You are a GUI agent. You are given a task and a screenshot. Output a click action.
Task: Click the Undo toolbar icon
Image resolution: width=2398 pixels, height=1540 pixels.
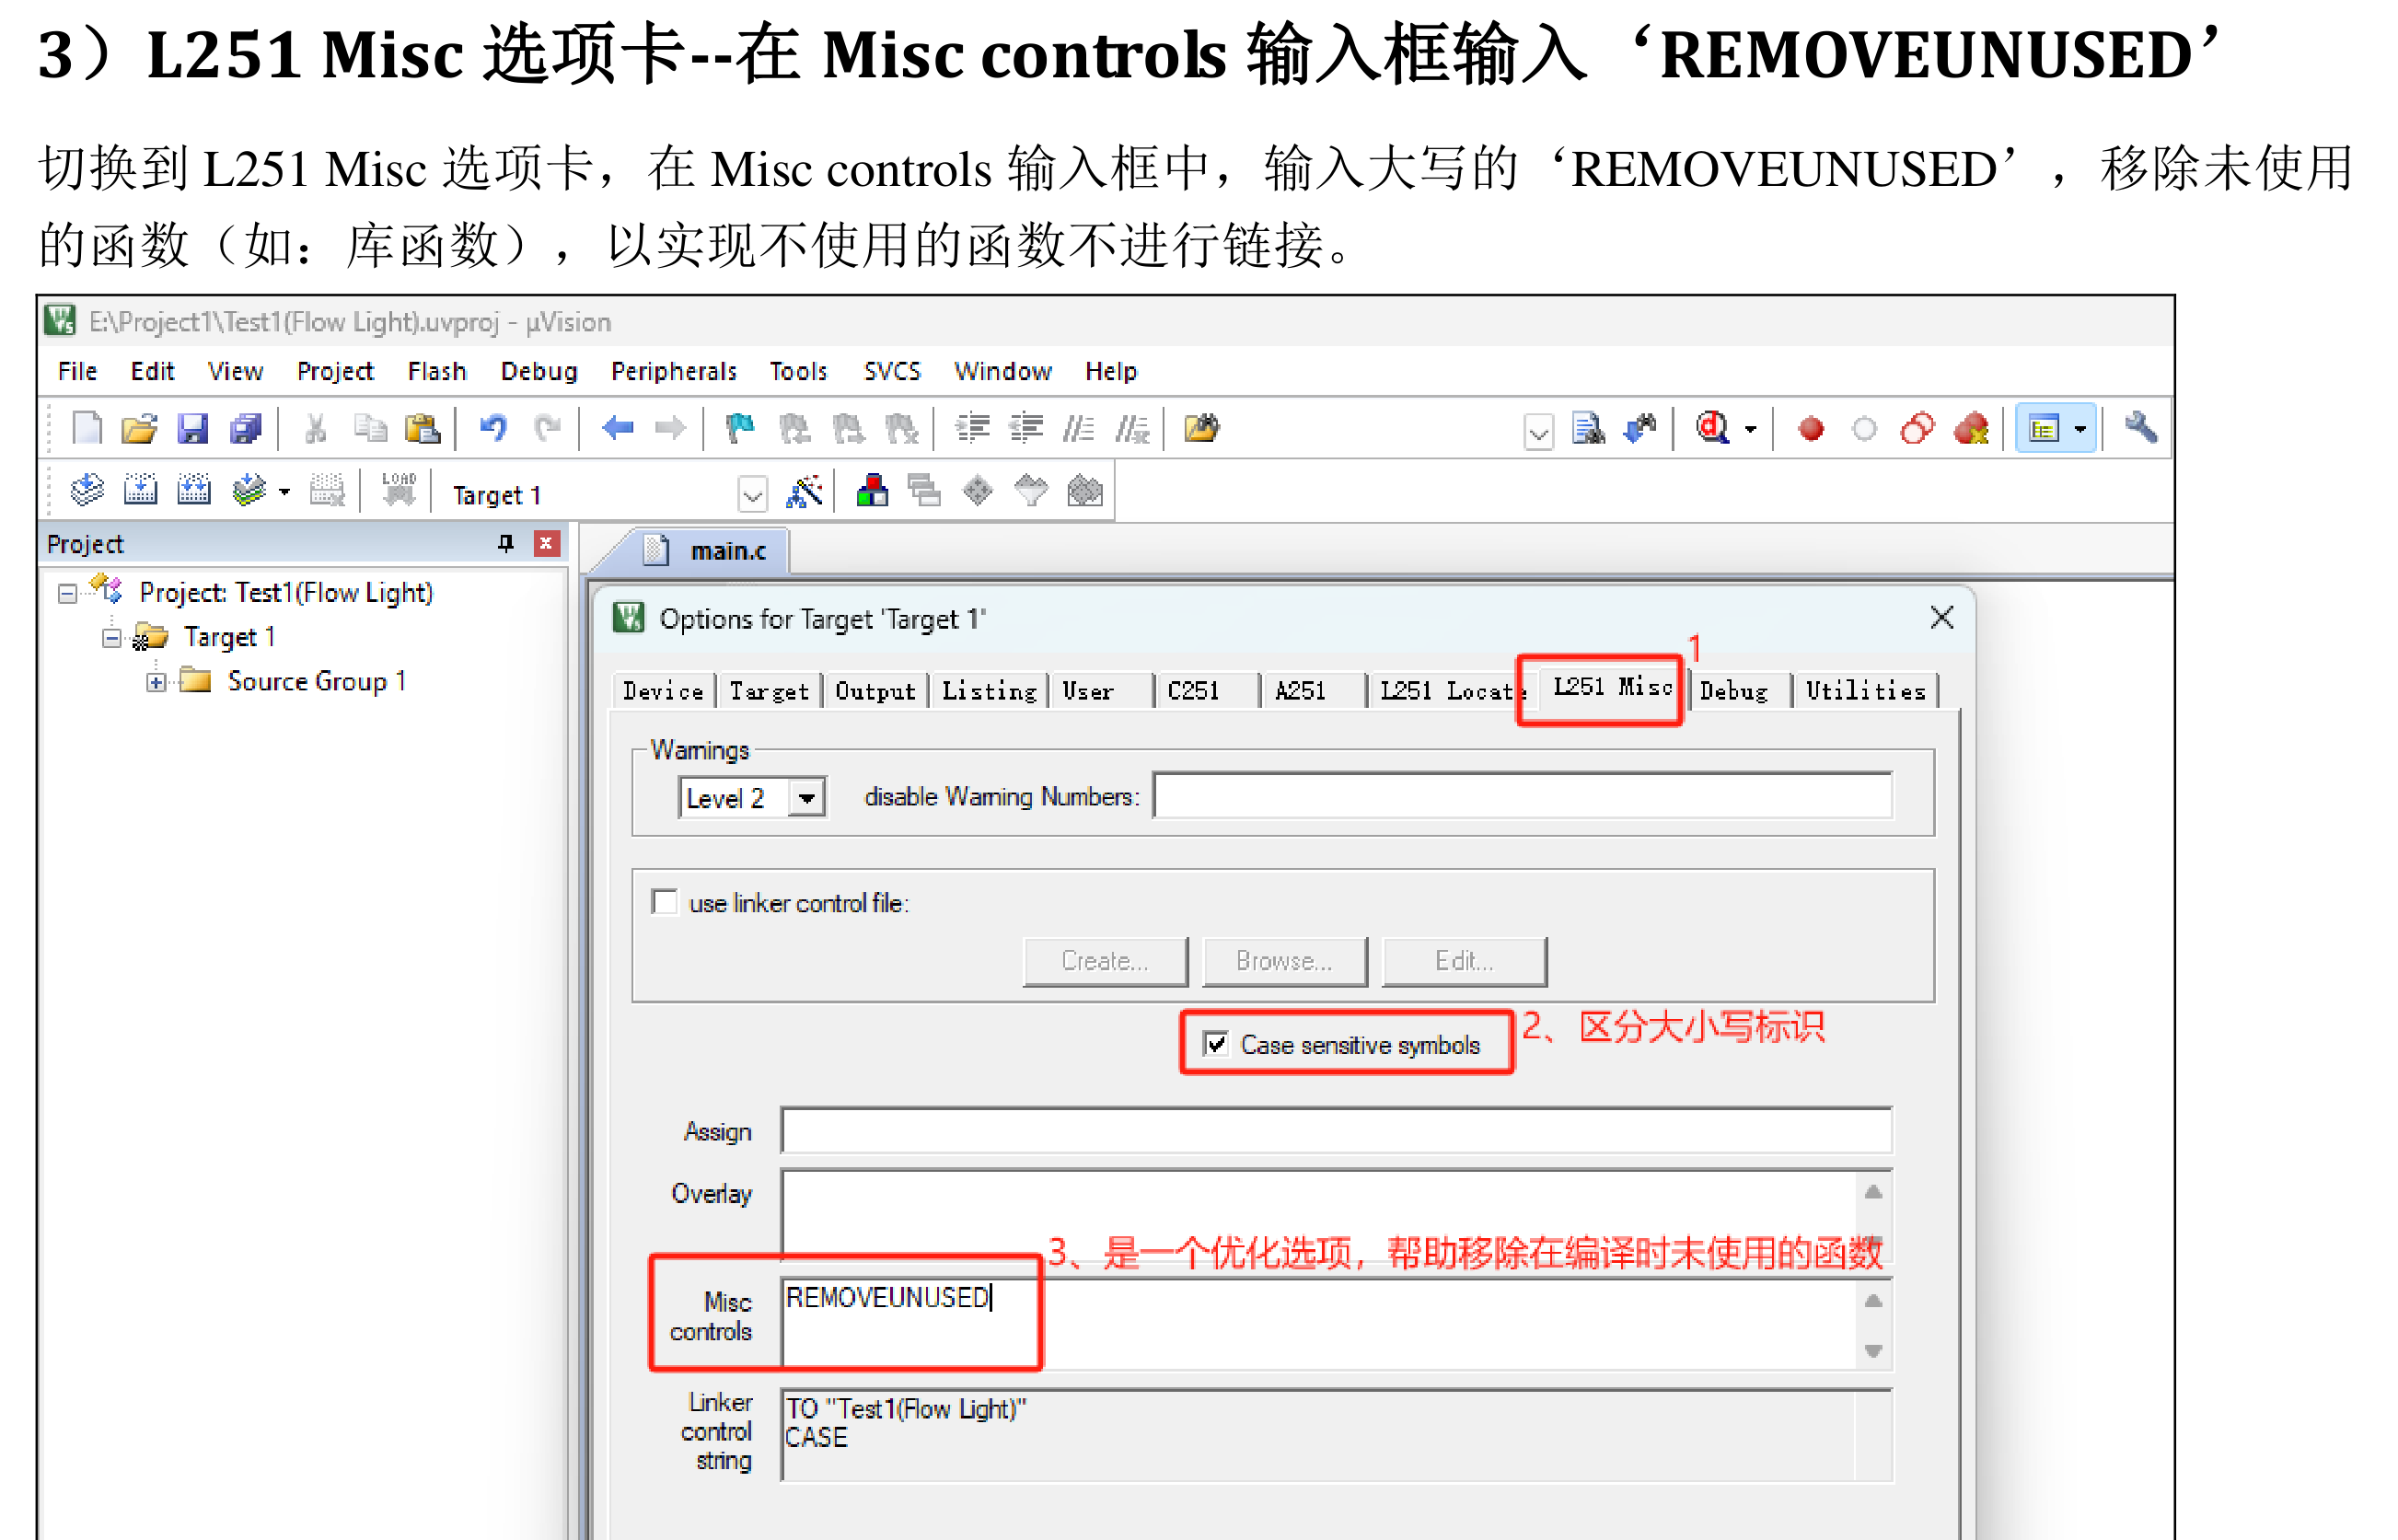point(493,429)
